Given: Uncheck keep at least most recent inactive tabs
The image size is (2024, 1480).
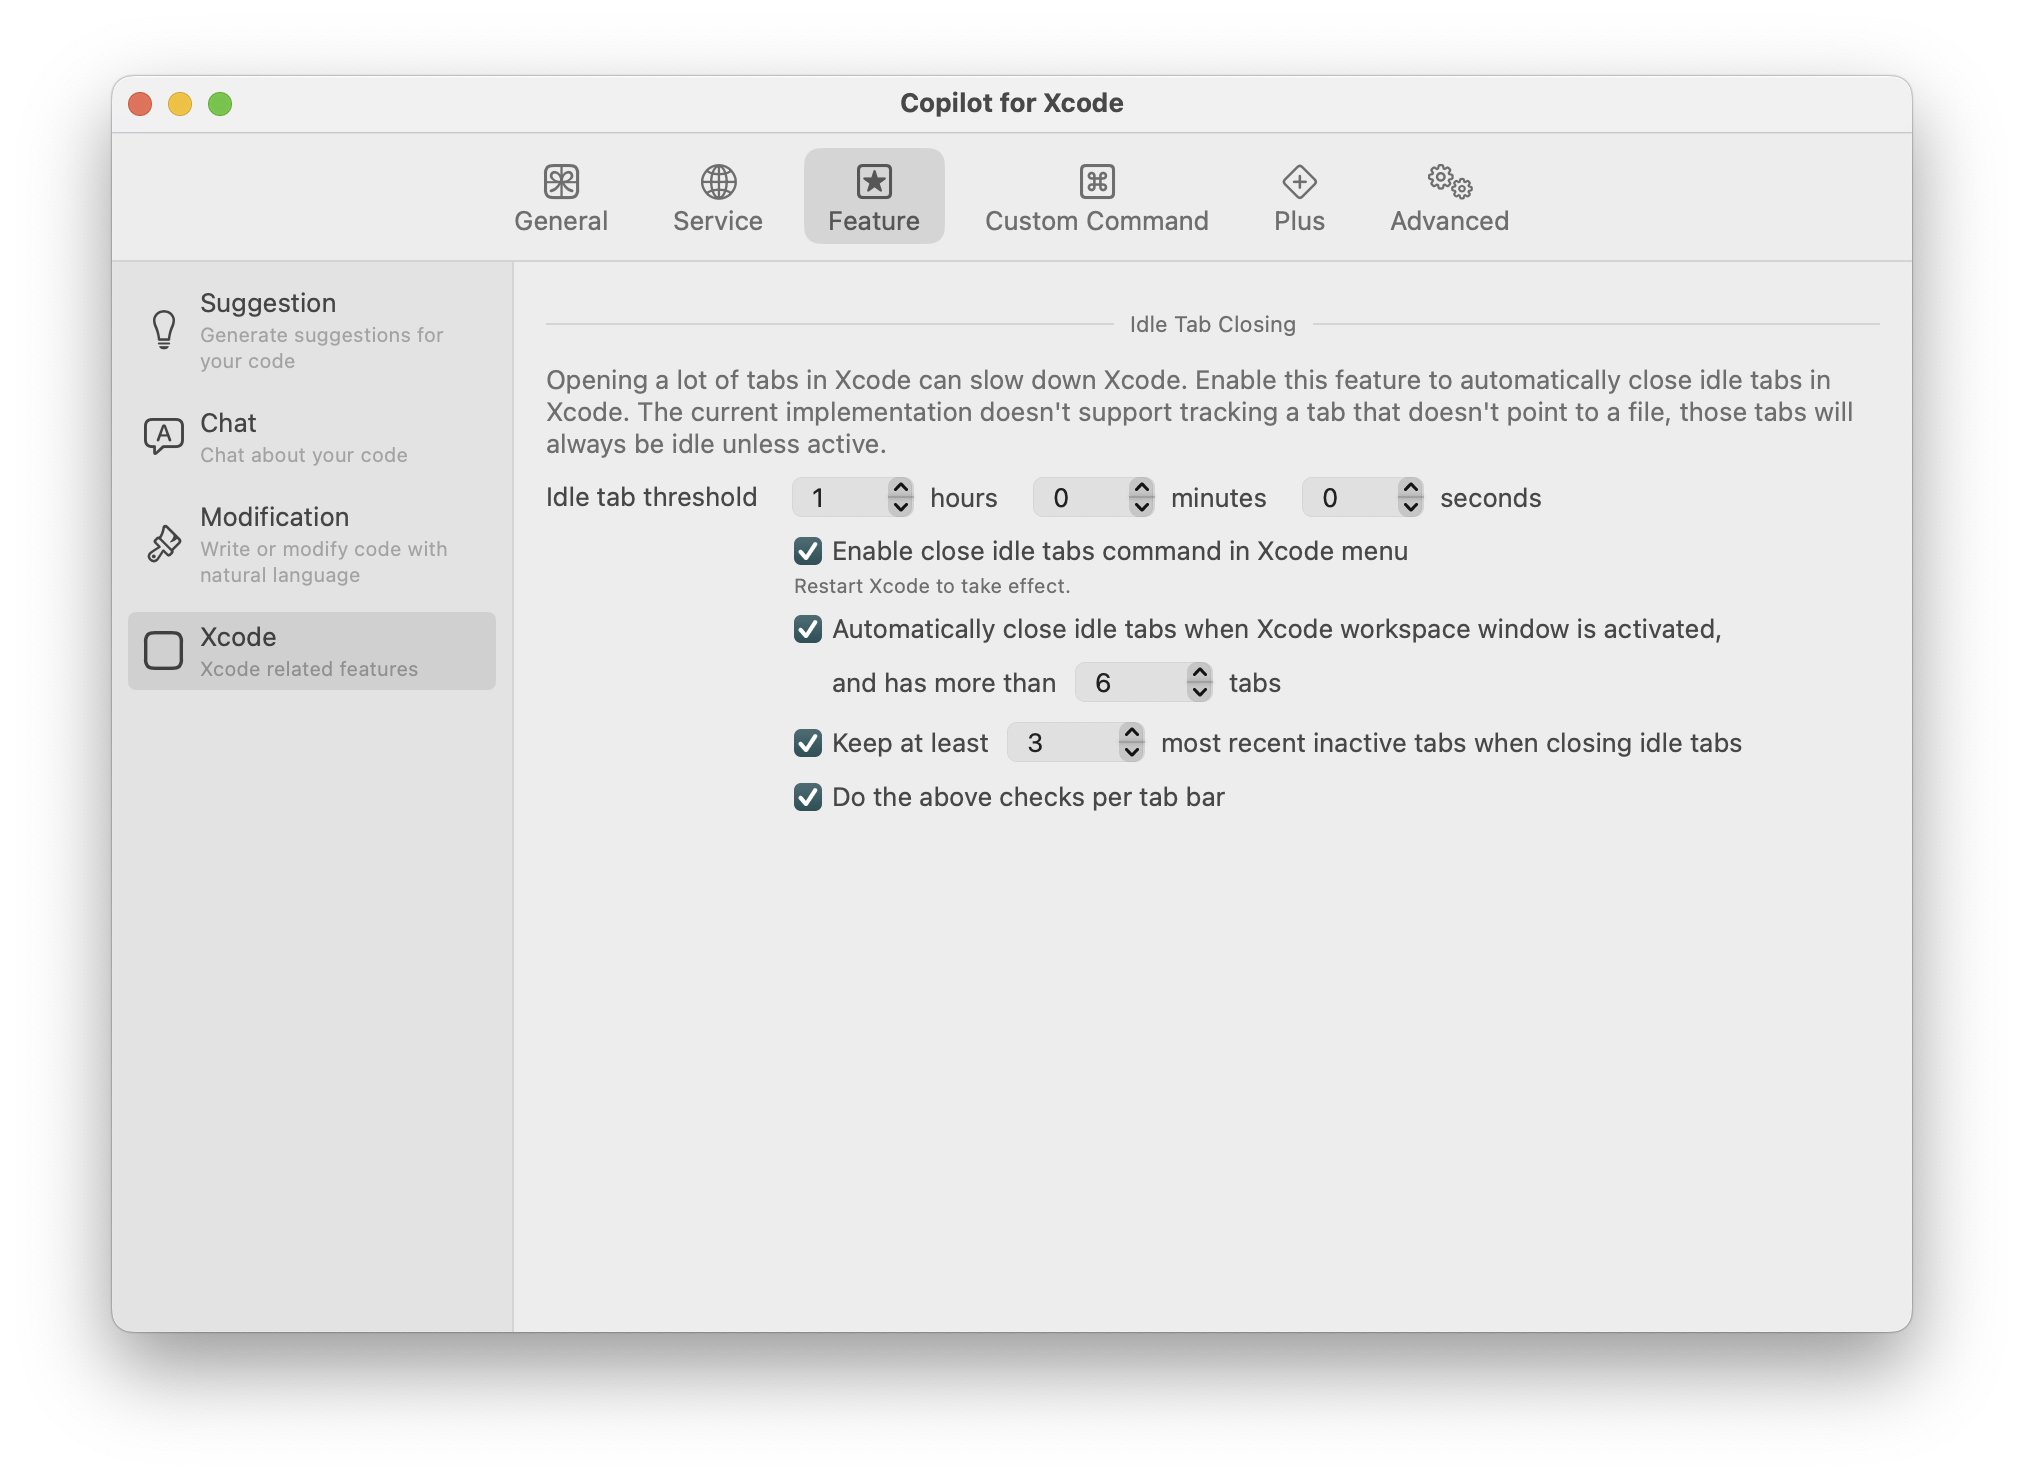Looking at the screenshot, I should click(x=807, y=743).
